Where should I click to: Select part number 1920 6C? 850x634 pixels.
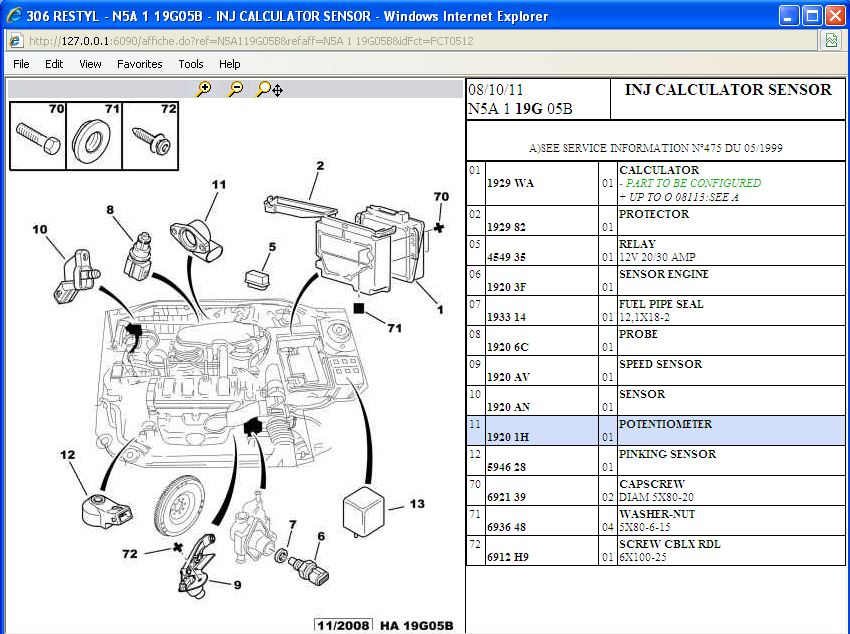pos(507,347)
